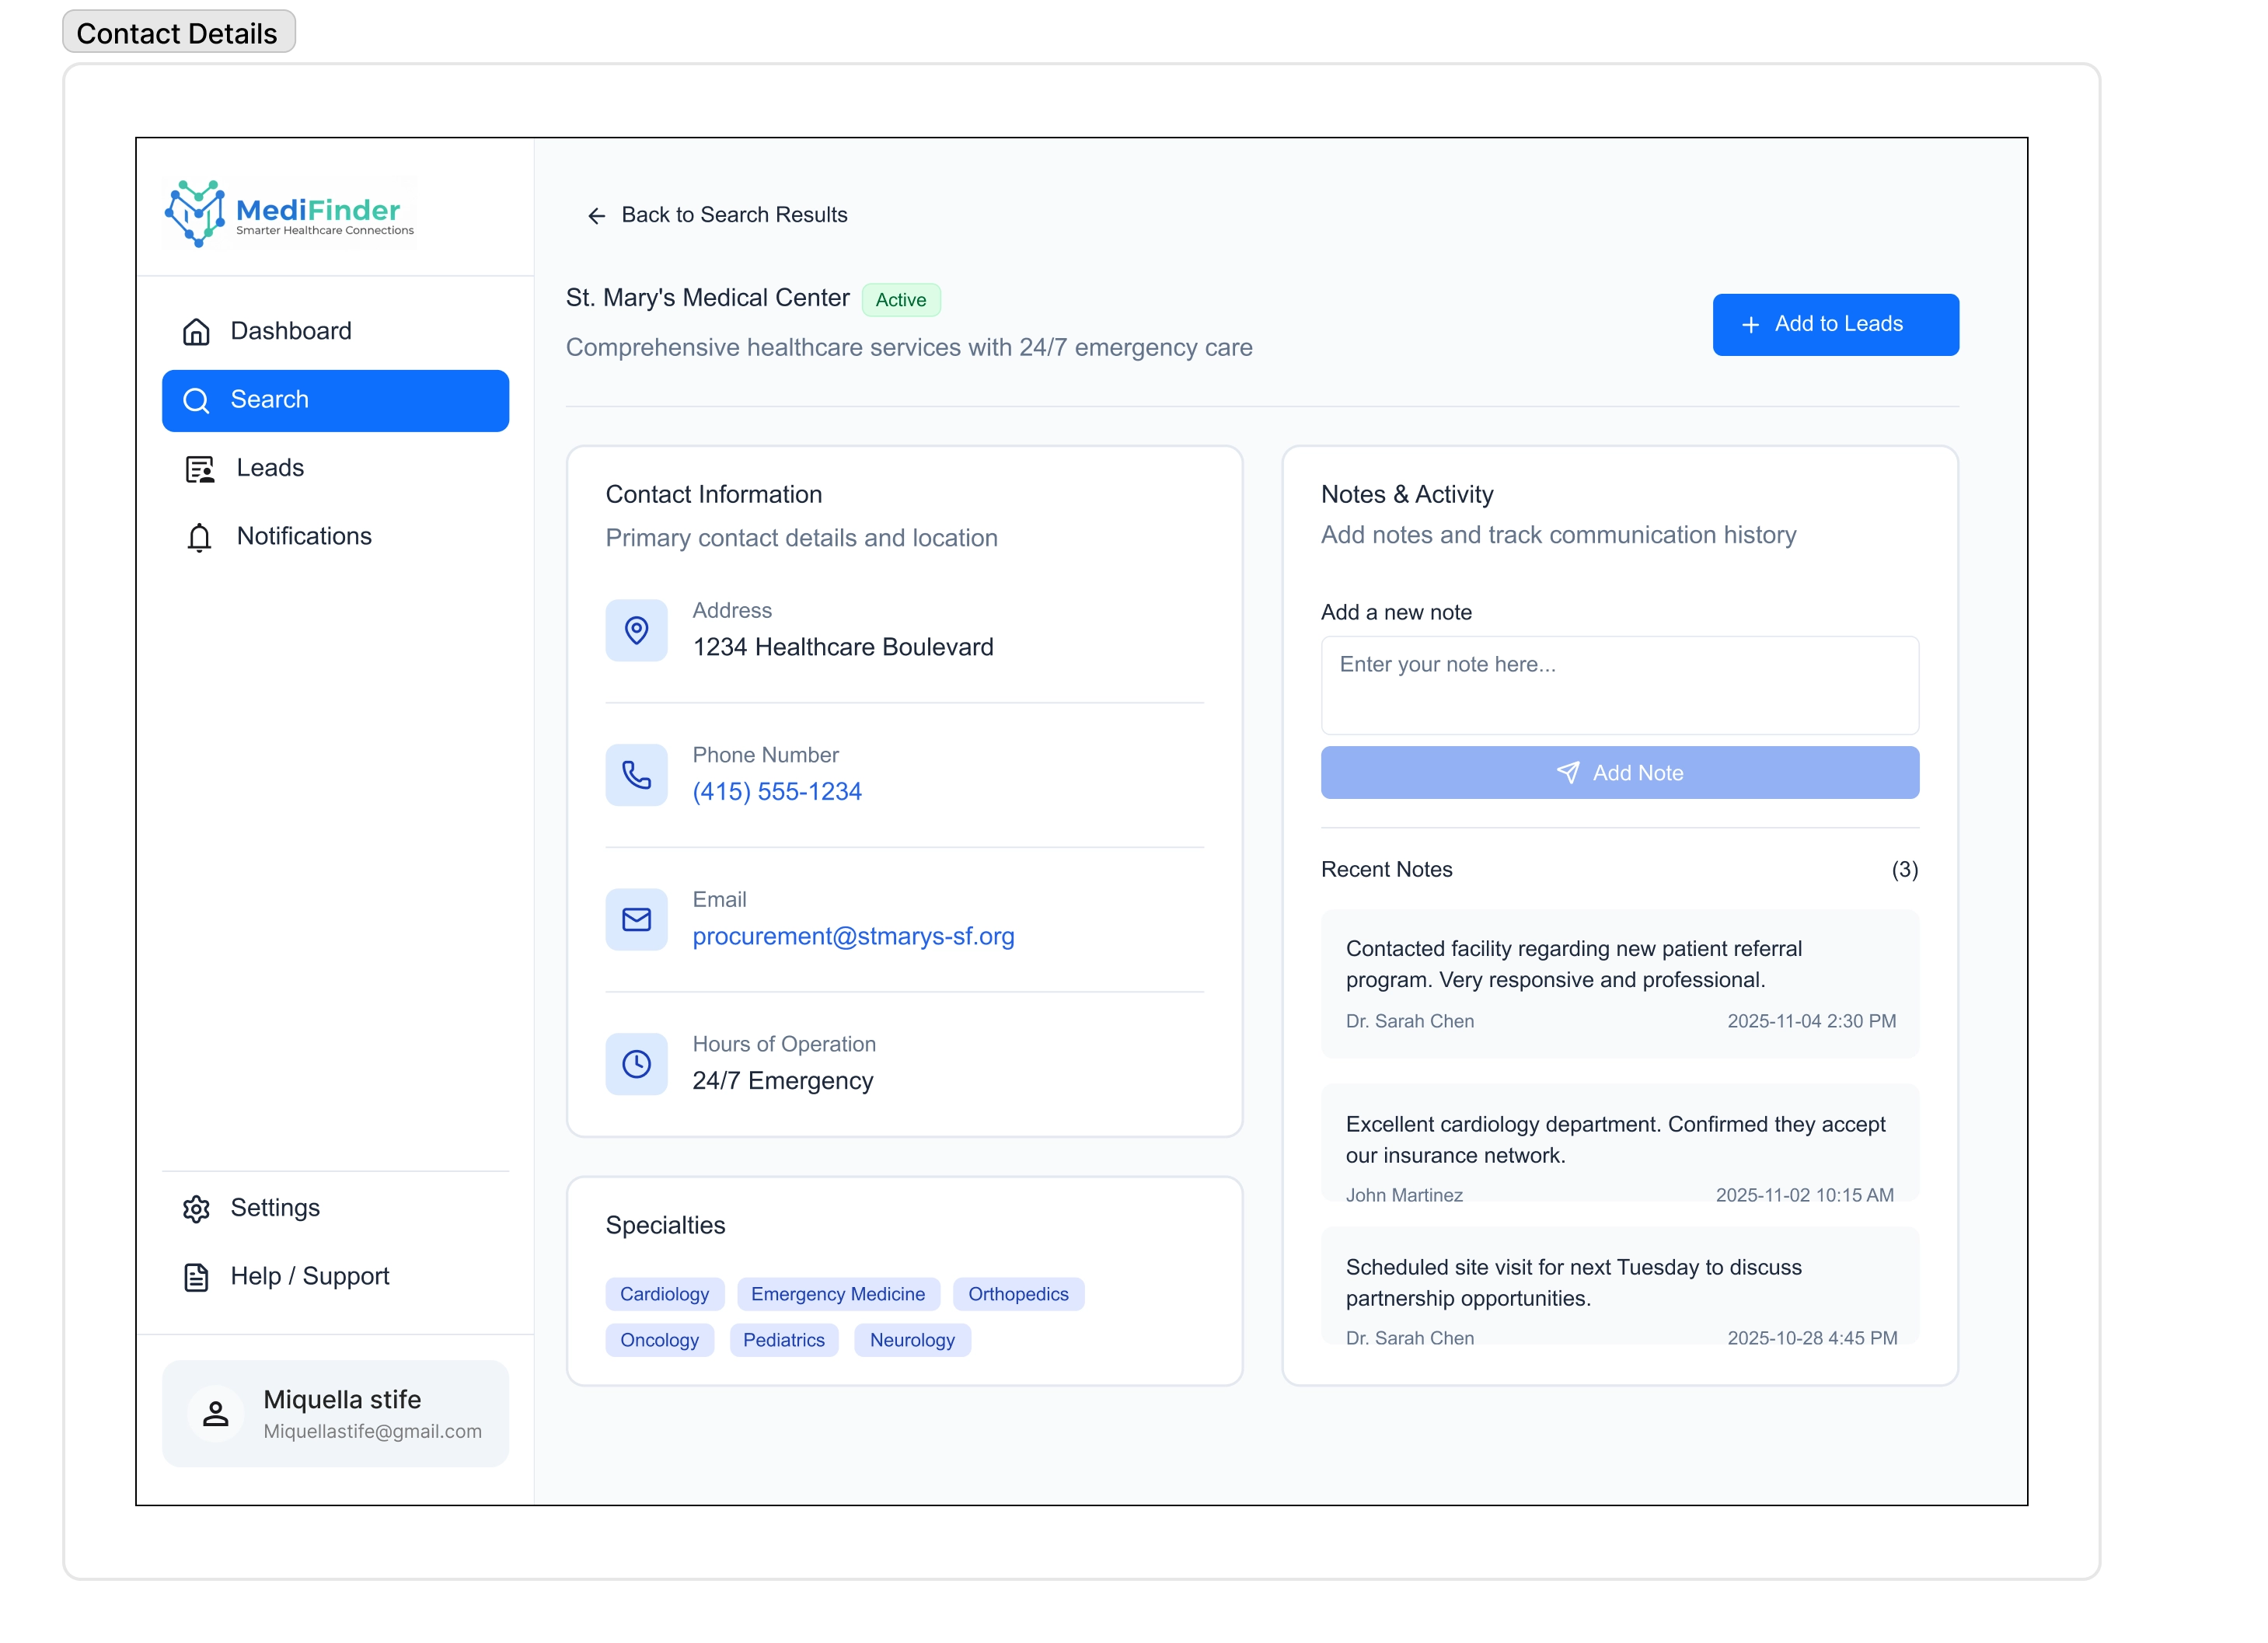Call phone number (415) 555-1234
2268x1643 pixels.
(777, 792)
